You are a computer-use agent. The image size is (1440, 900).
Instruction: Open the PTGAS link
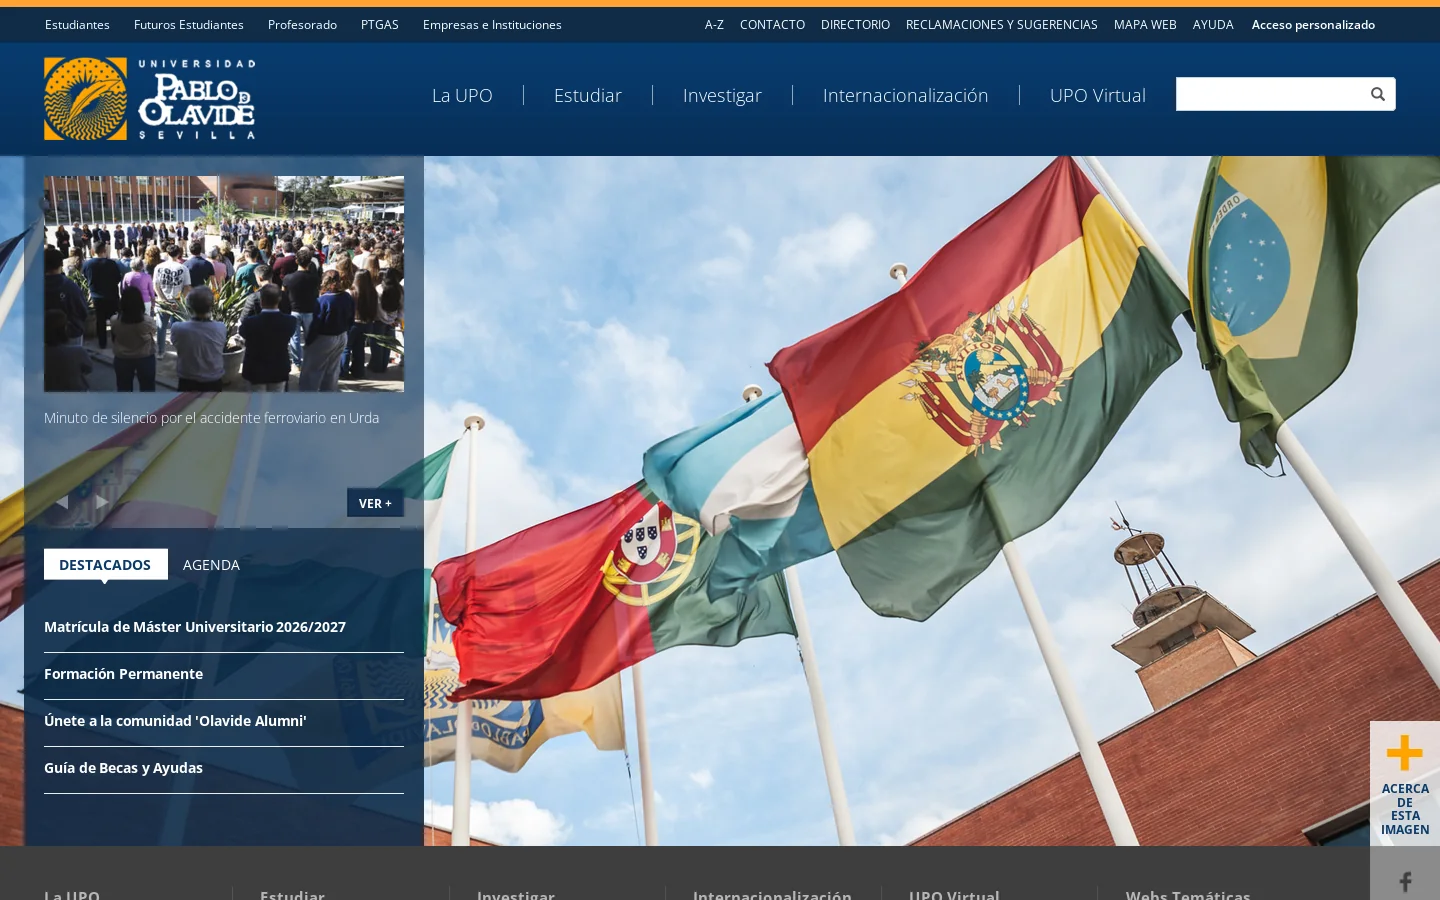[x=380, y=24]
